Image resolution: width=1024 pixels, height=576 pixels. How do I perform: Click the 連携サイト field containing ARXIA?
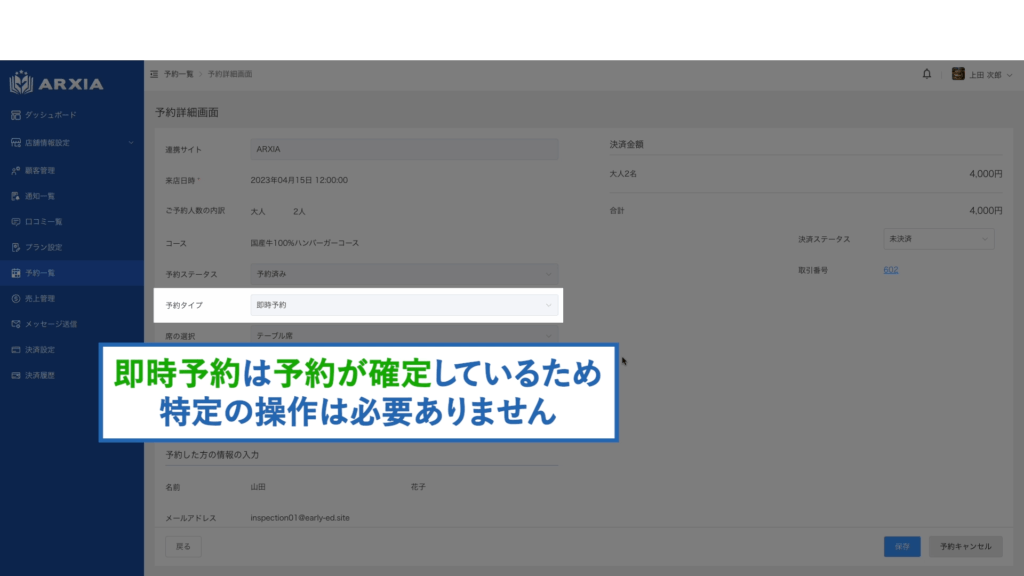[x=403, y=149]
